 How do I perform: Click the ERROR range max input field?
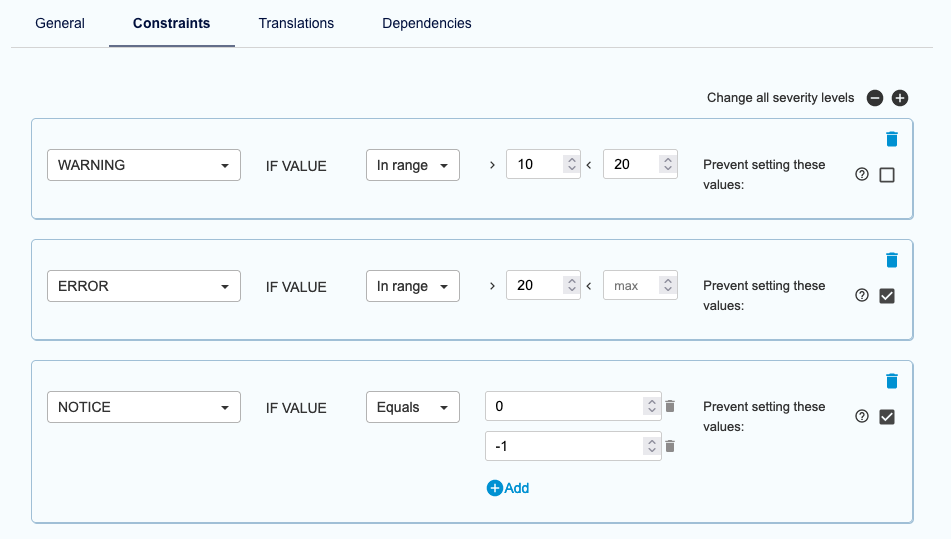click(630, 286)
